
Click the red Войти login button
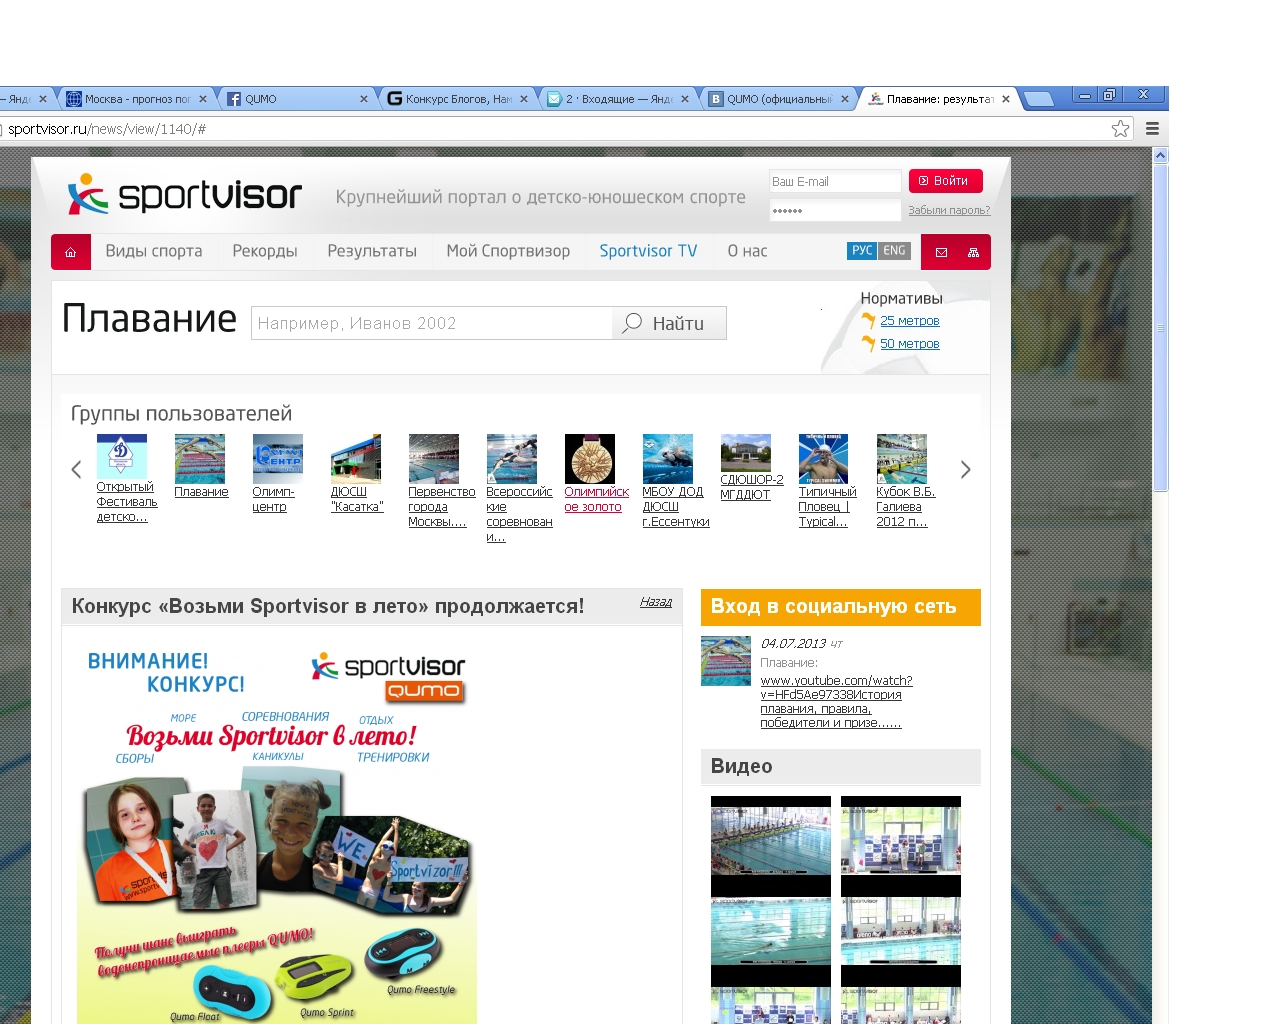click(946, 181)
